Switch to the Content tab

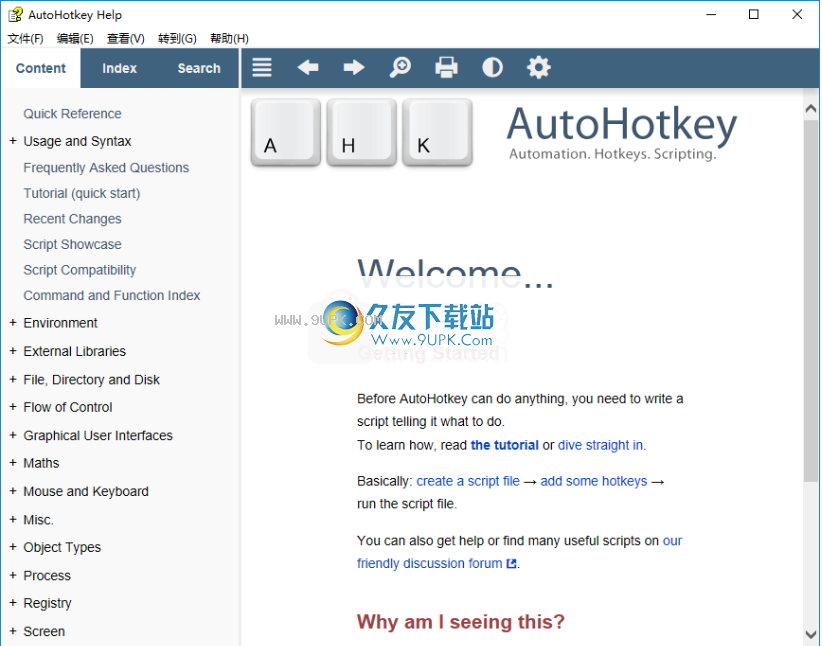point(41,68)
